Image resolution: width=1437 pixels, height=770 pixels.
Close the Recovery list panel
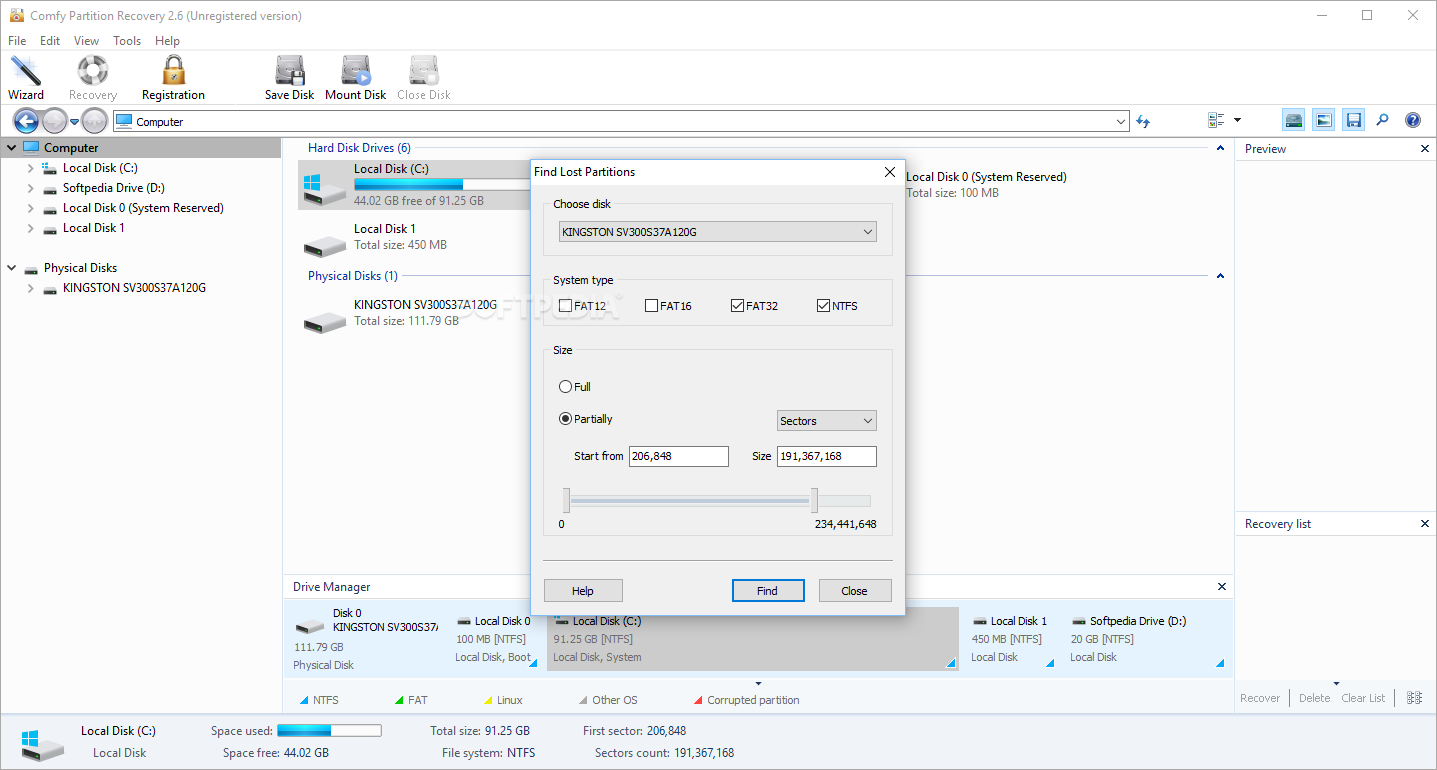1425,524
